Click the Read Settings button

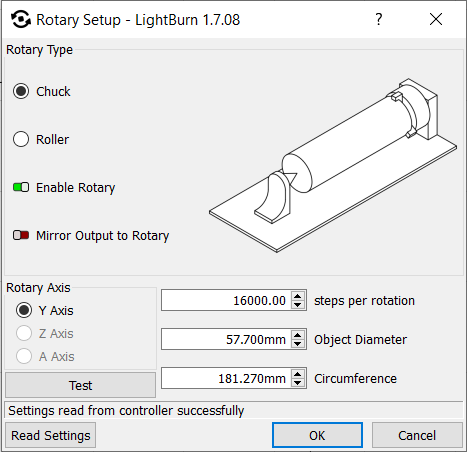pyautogui.click(x=50, y=435)
